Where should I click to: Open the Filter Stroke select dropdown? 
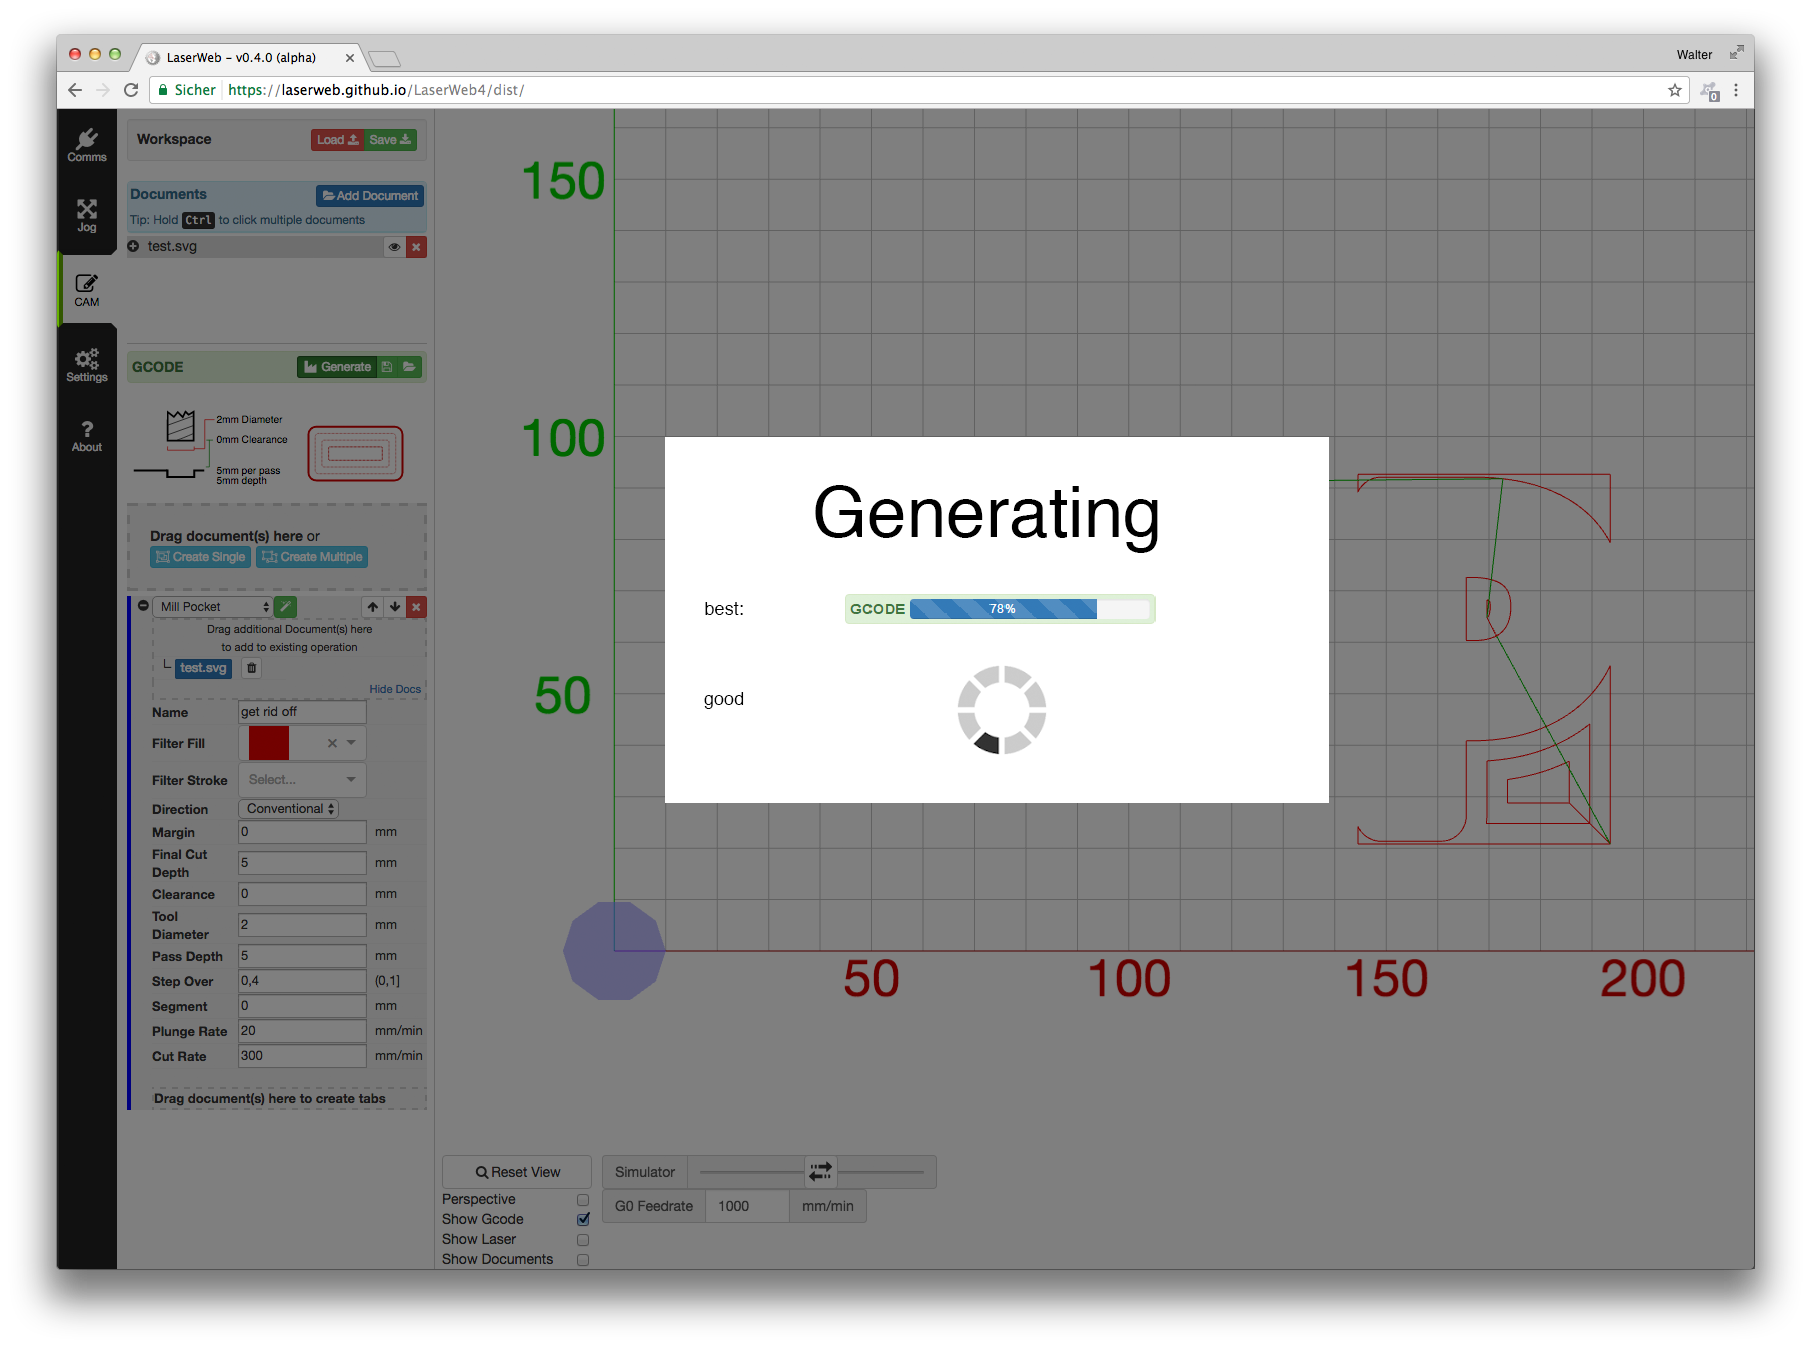click(302, 780)
